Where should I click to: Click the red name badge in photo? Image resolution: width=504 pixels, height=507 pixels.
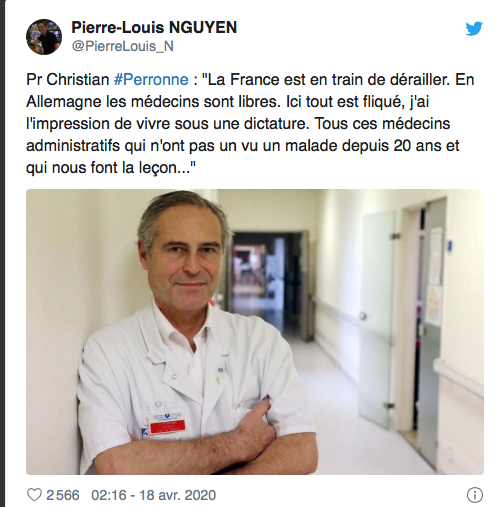tap(168, 426)
